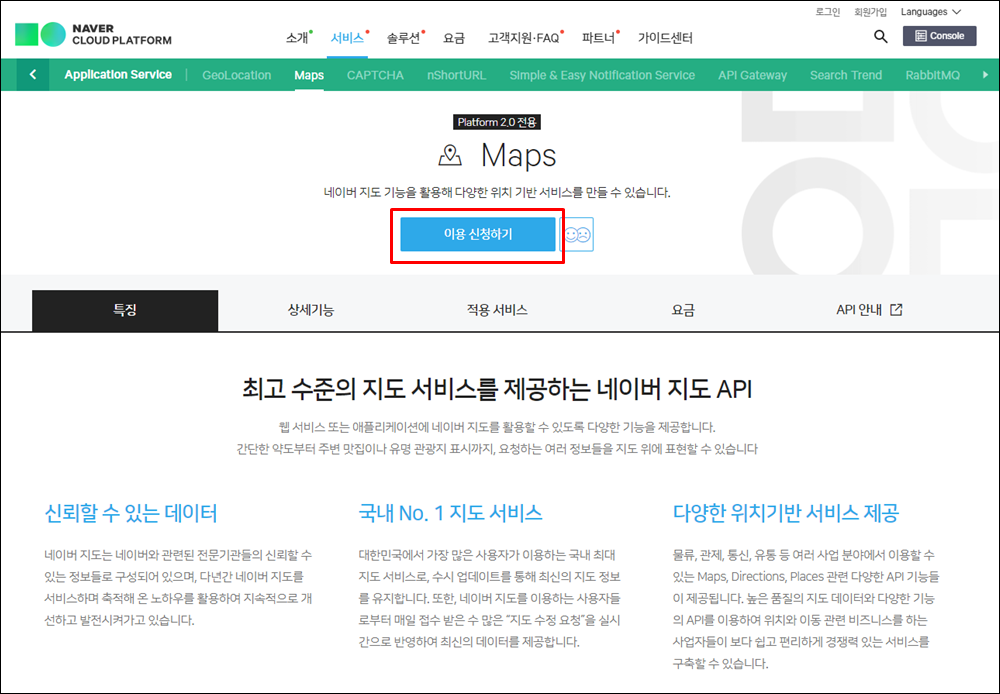Select Simple & Easy Notification Service

[602, 75]
